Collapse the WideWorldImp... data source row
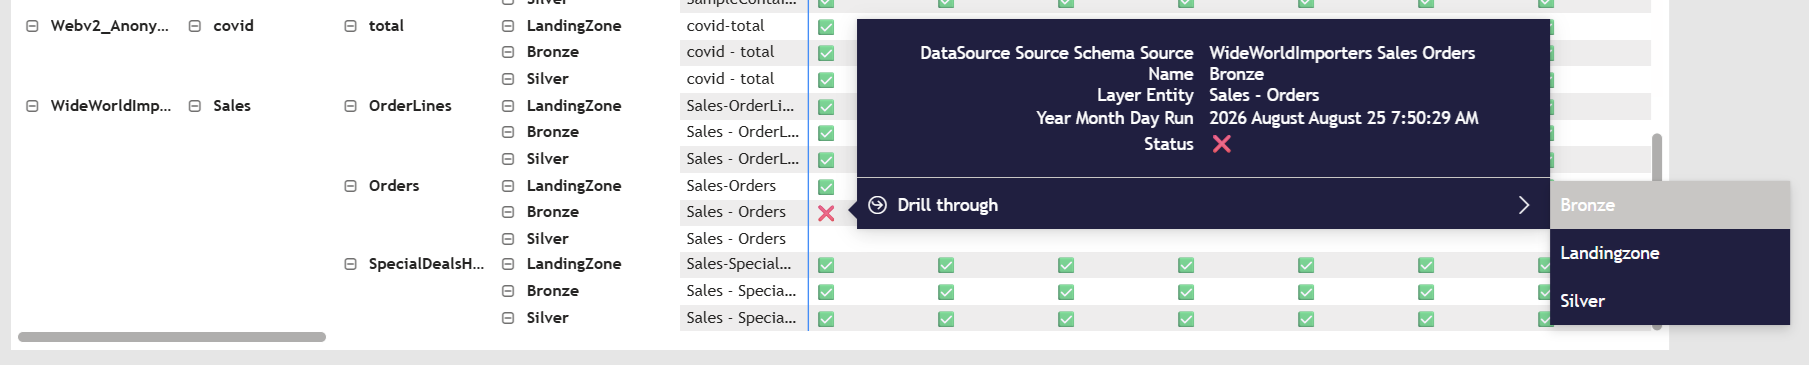This screenshot has height=365, width=1809. 32,106
